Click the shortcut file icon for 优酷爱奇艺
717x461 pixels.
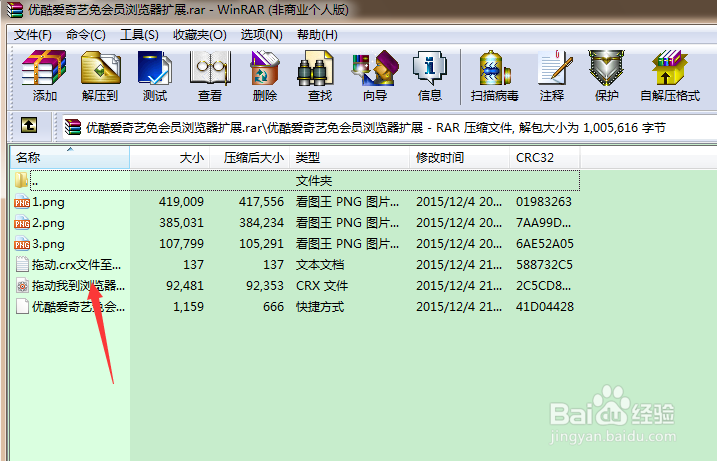pos(22,306)
